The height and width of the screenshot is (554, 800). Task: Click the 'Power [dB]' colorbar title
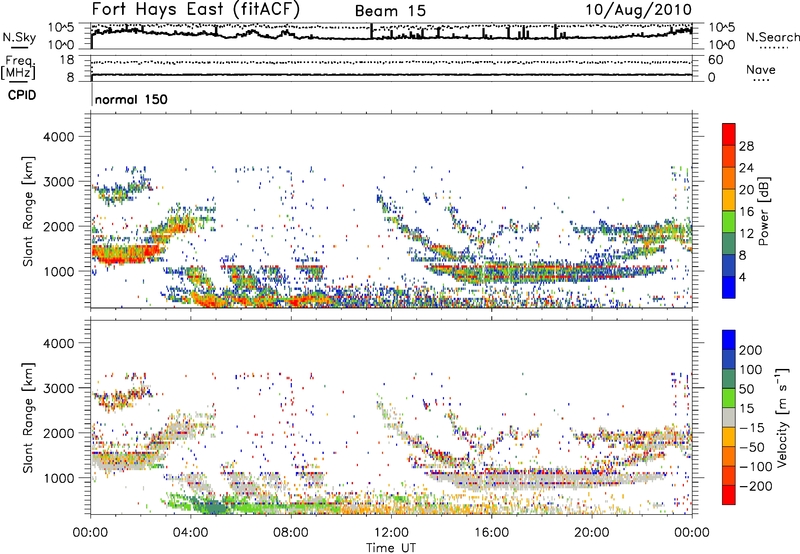(x=763, y=211)
